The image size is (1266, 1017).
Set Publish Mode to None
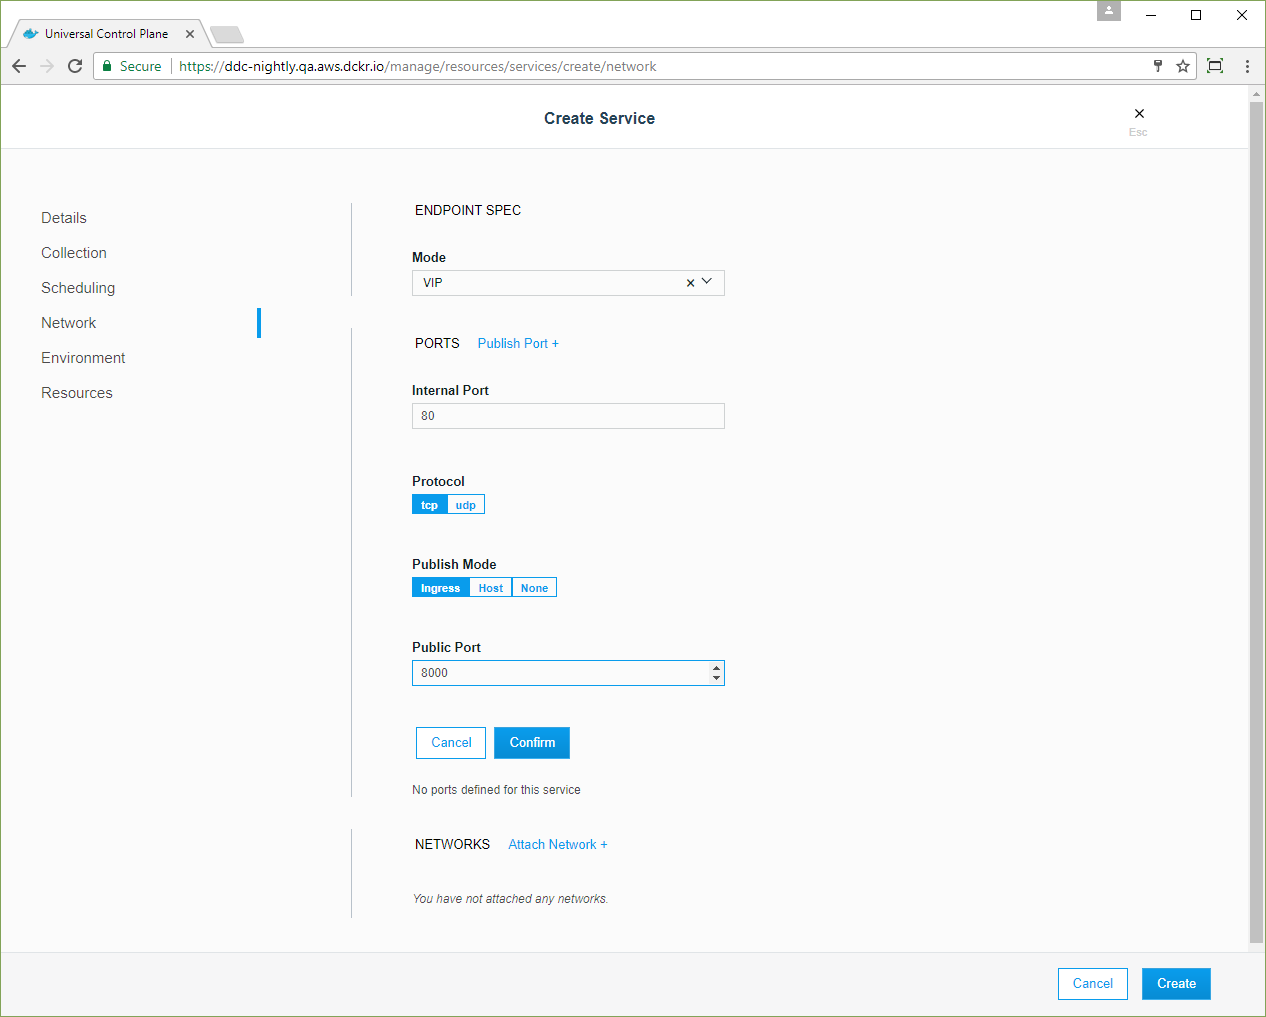coord(534,588)
